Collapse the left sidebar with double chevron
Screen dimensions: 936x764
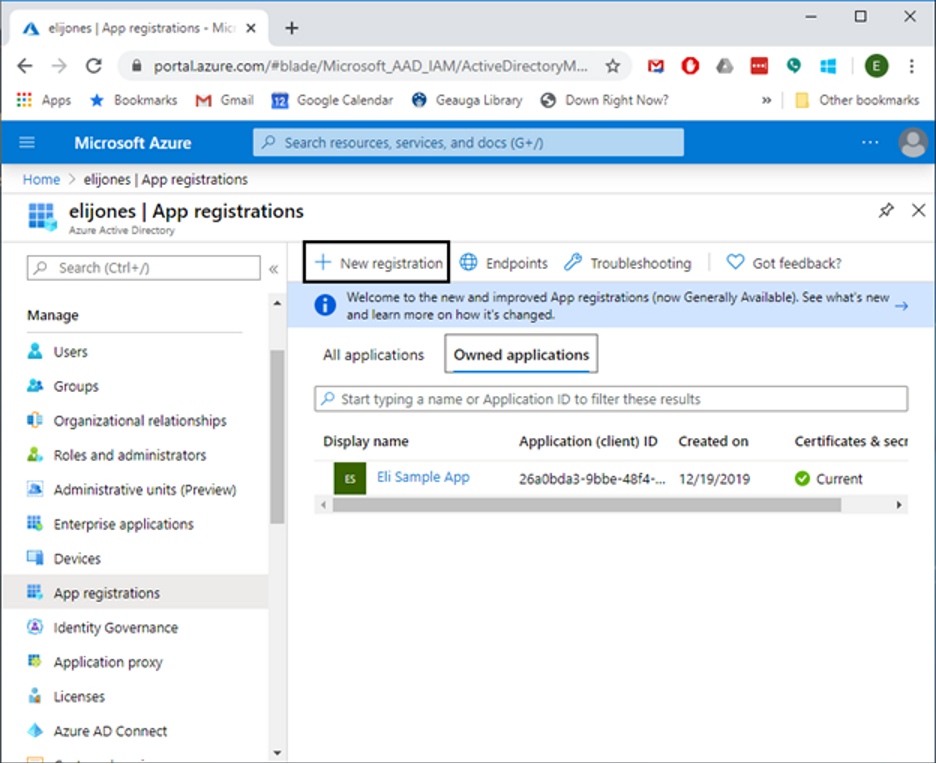tap(274, 268)
